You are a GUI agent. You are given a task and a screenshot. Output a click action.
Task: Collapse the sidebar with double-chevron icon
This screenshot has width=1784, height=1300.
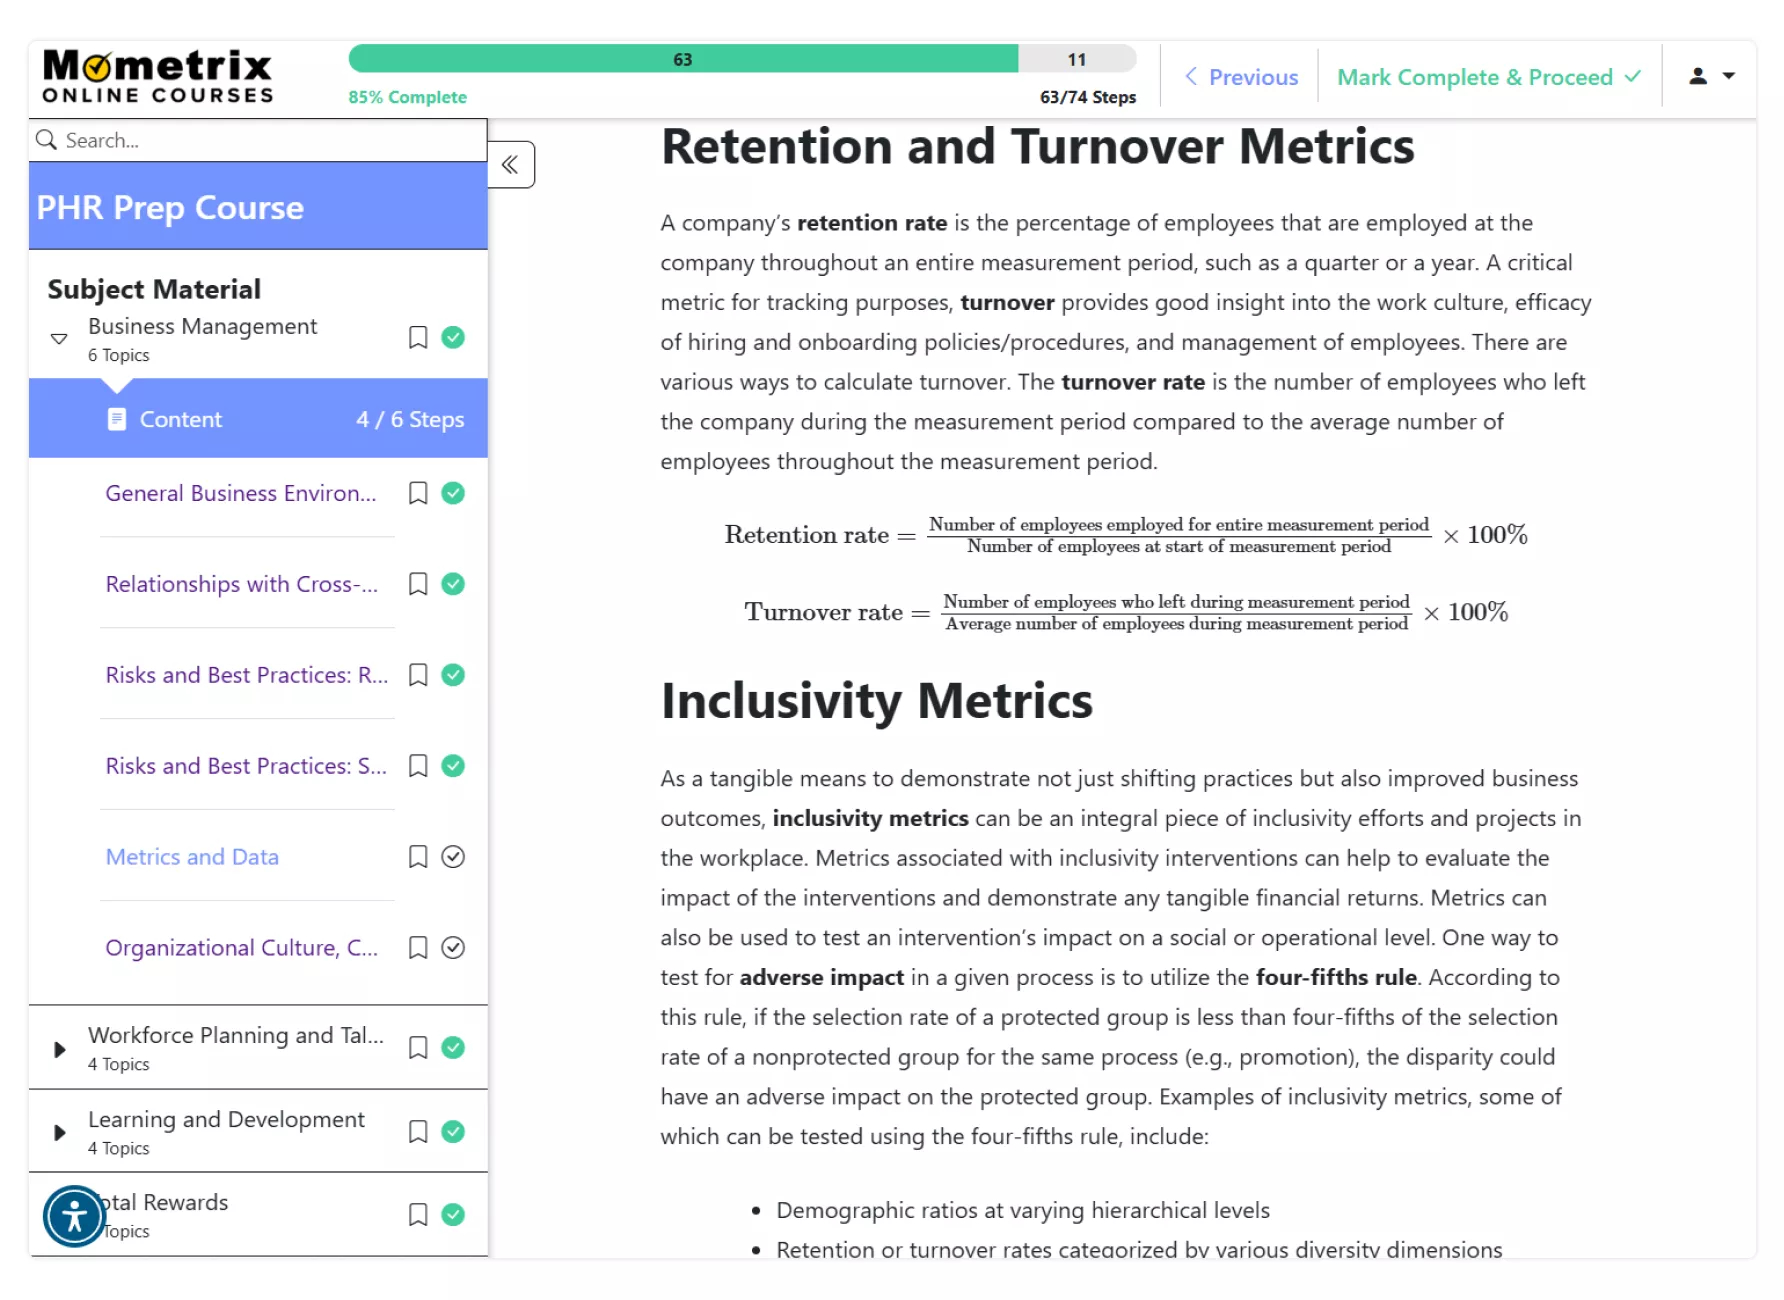511,165
